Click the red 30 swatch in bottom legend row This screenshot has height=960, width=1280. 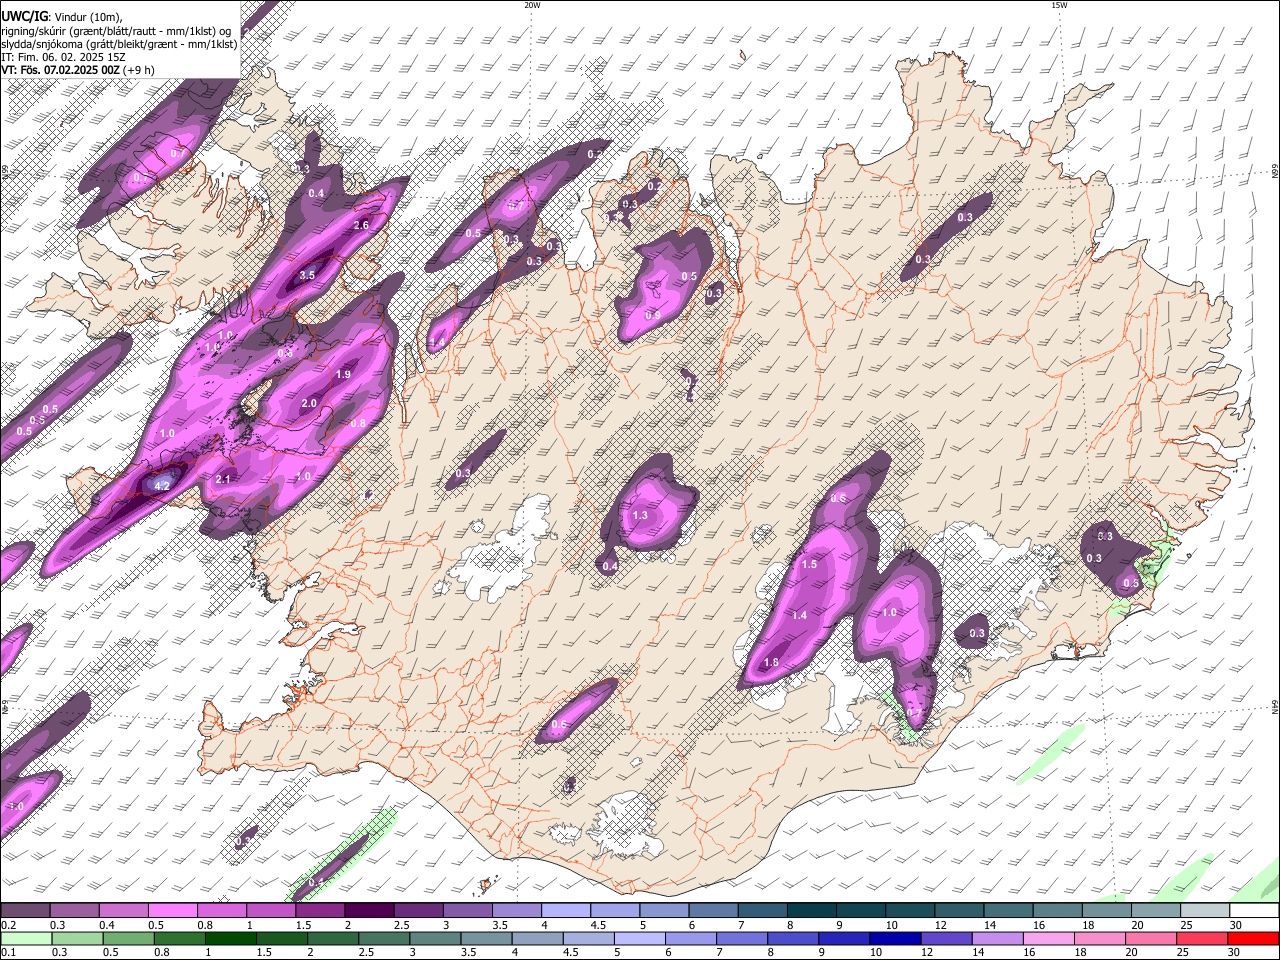[x=1252, y=939]
